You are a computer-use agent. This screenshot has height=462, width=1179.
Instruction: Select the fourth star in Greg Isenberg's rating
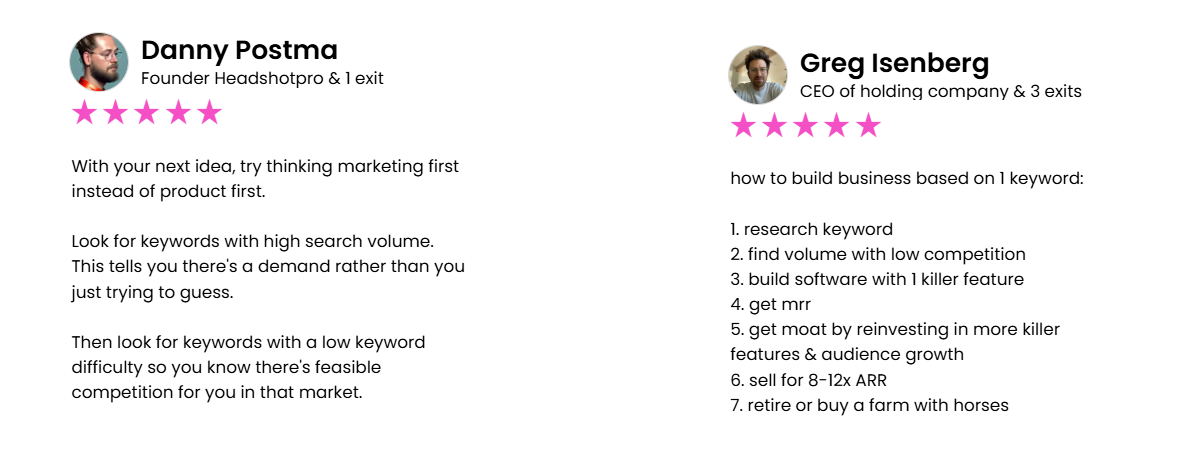coord(837,126)
